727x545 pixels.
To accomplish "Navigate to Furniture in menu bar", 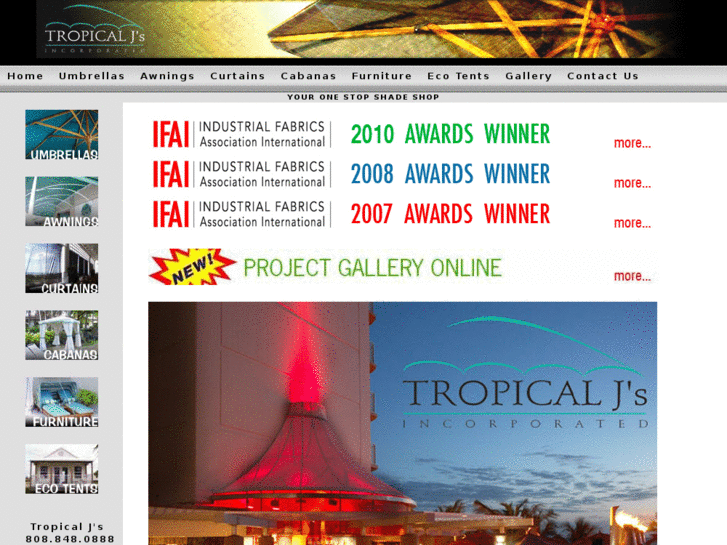I will click(x=382, y=76).
